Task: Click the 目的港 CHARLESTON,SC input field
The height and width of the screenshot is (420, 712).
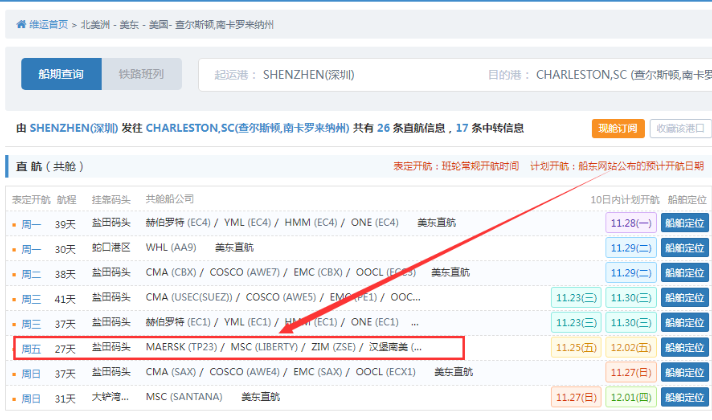Action: point(599,74)
